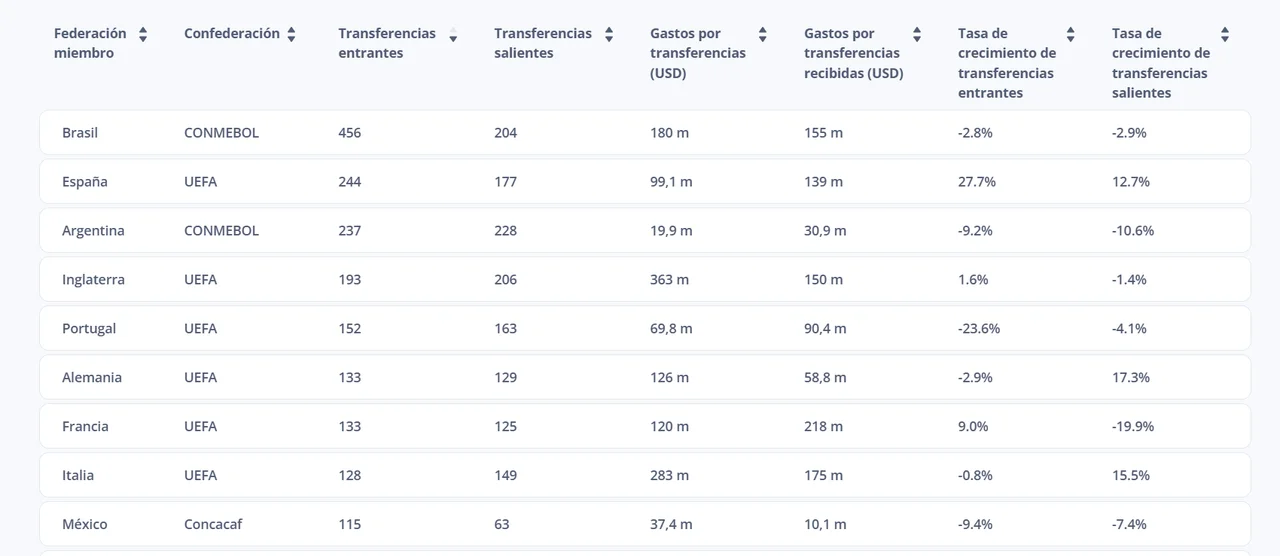Click México in the federation list

point(85,525)
